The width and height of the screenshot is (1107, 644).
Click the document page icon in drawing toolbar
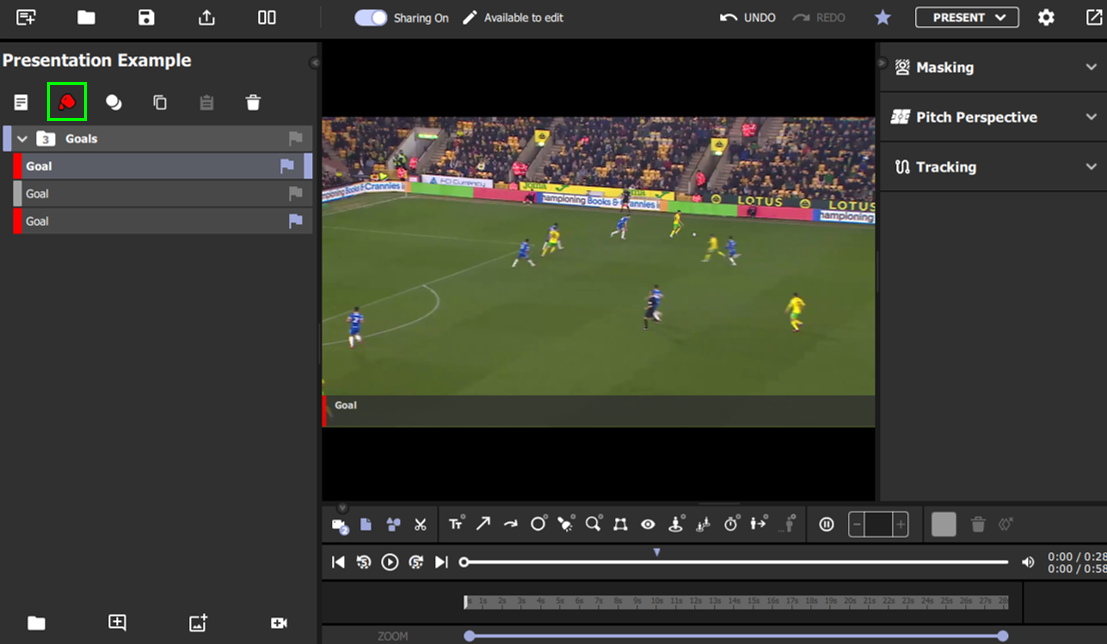[366, 524]
